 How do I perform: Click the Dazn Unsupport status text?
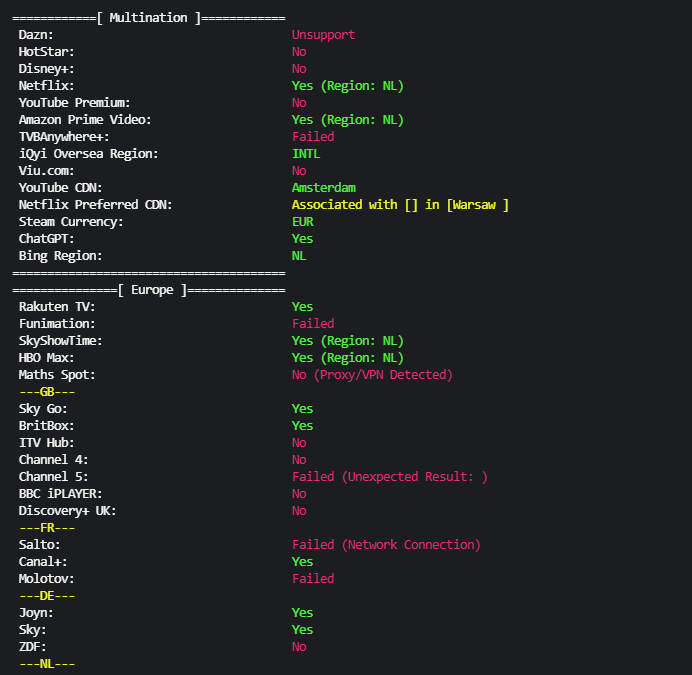[x=323, y=35]
